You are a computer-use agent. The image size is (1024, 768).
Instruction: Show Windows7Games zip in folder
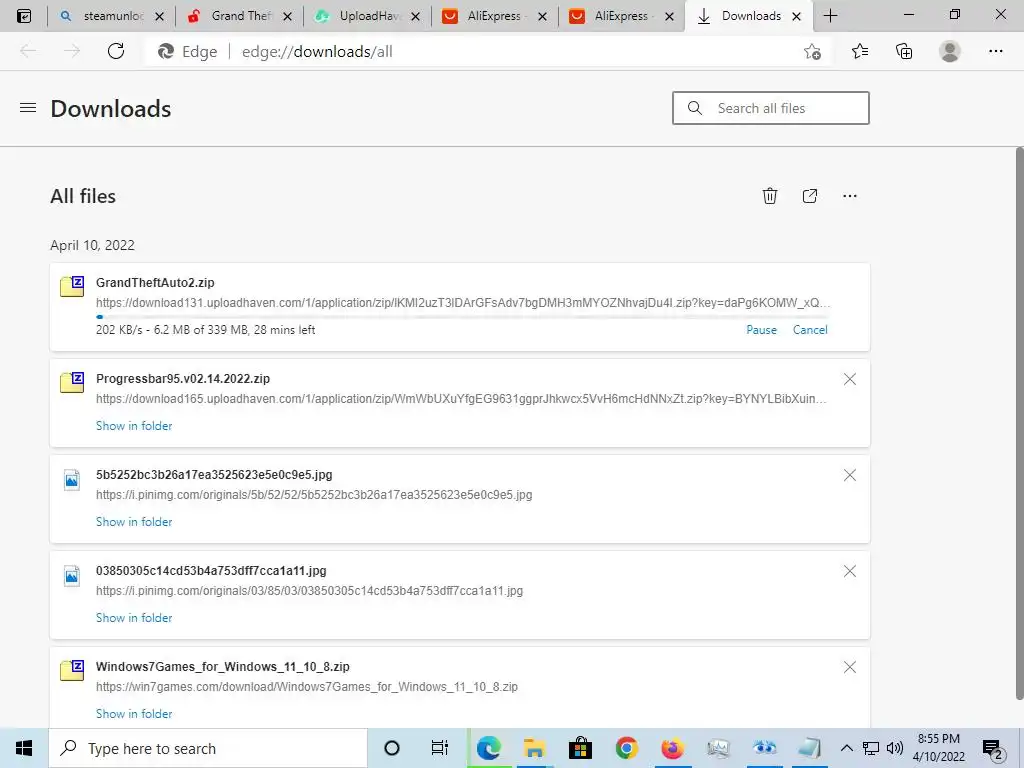point(134,714)
